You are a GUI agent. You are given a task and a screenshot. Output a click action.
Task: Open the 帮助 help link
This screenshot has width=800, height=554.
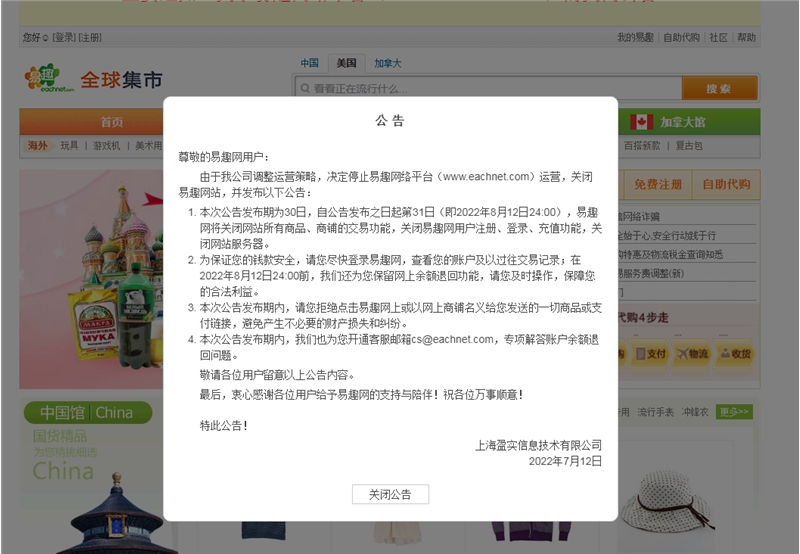click(746, 38)
